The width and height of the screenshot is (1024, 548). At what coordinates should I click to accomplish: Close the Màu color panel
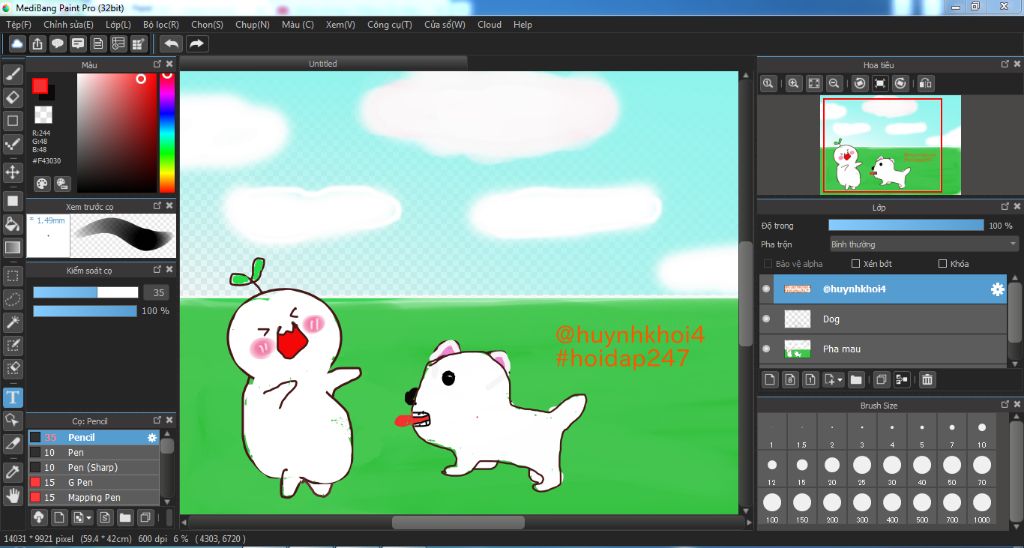pos(169,64)
